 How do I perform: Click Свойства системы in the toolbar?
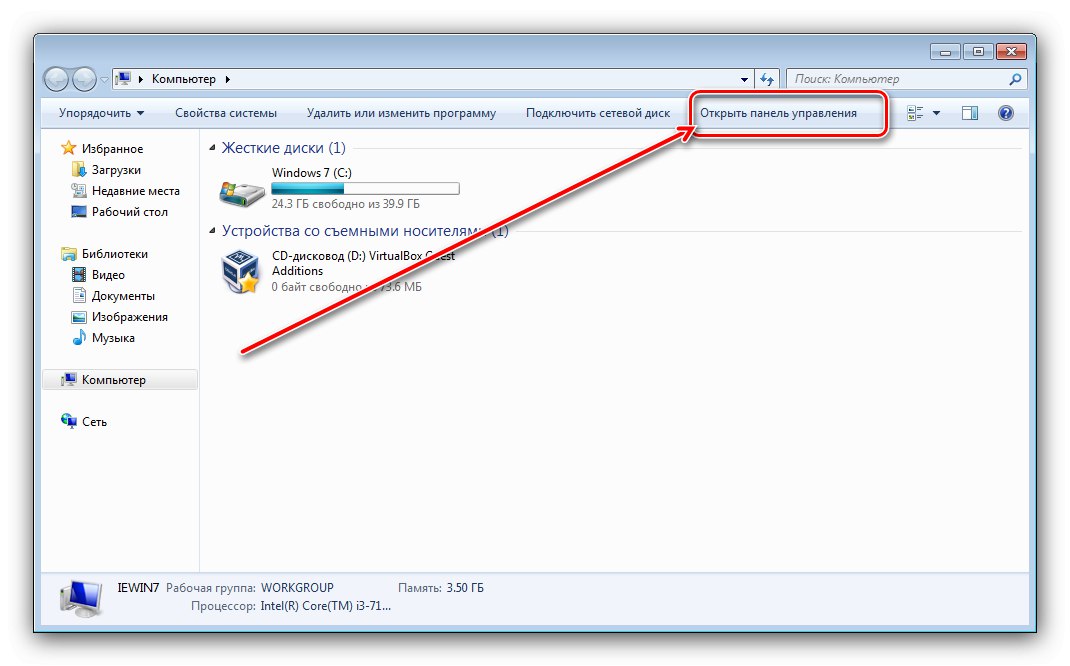coord(227,113)
